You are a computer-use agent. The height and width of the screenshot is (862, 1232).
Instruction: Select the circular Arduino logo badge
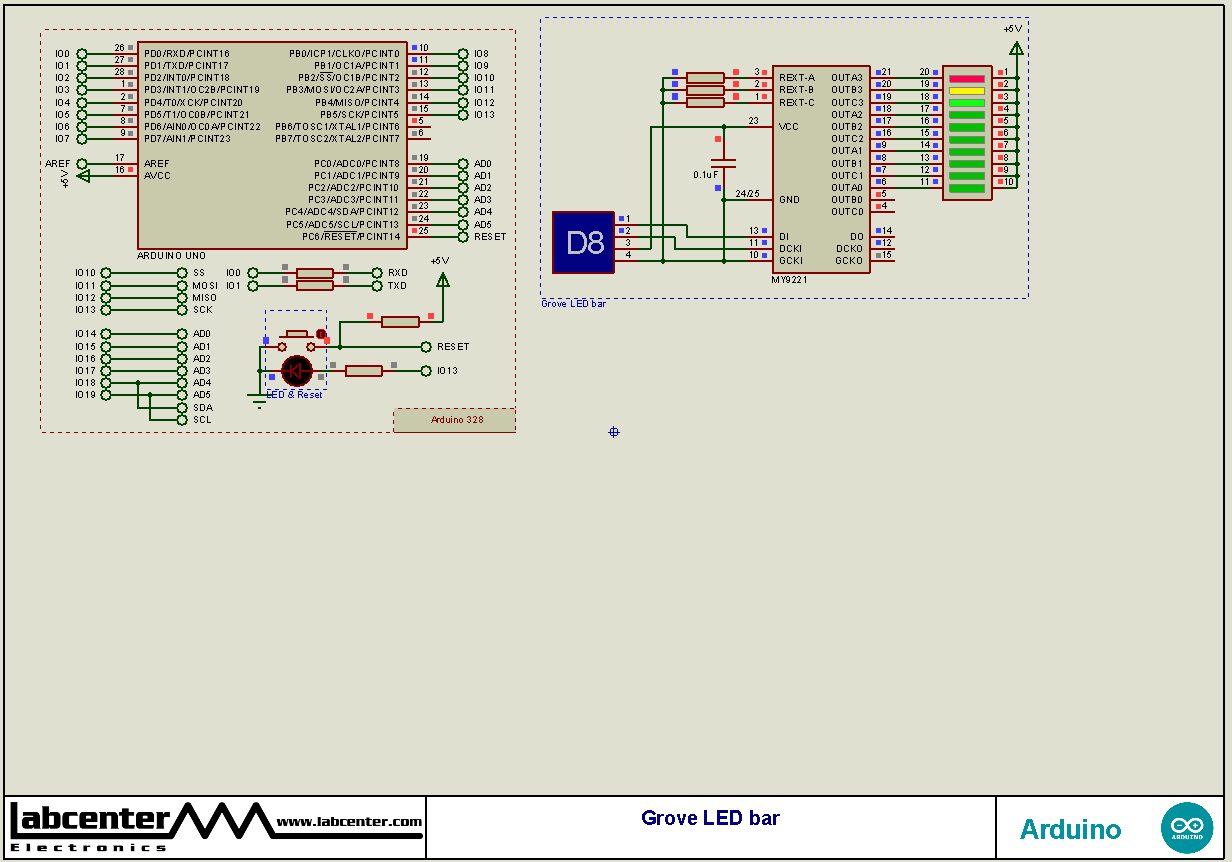[1186, 828]
